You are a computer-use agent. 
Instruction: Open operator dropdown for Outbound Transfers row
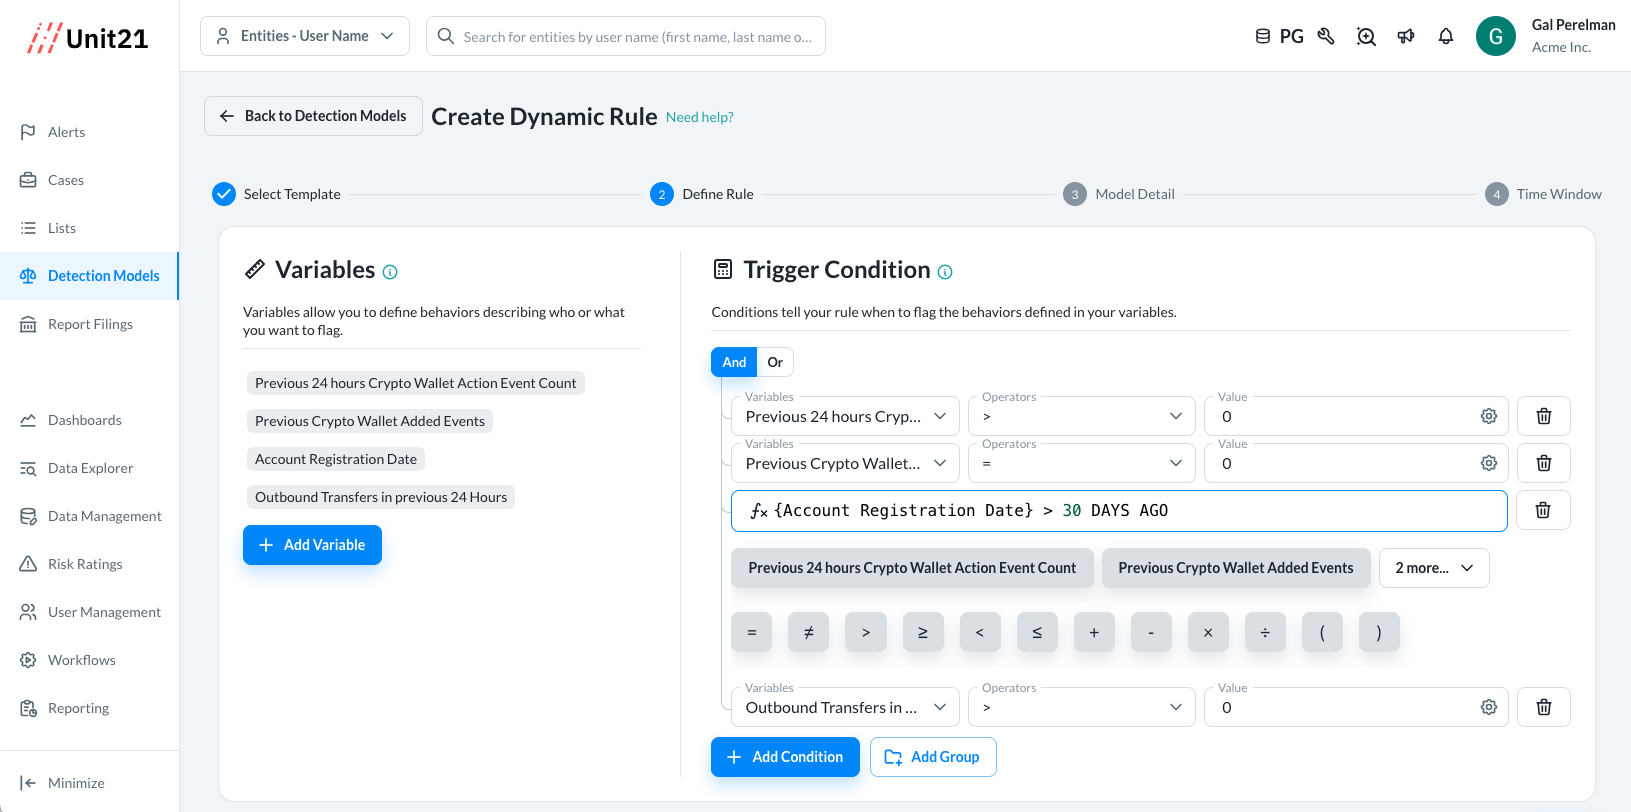click(x=1081, y=708)
